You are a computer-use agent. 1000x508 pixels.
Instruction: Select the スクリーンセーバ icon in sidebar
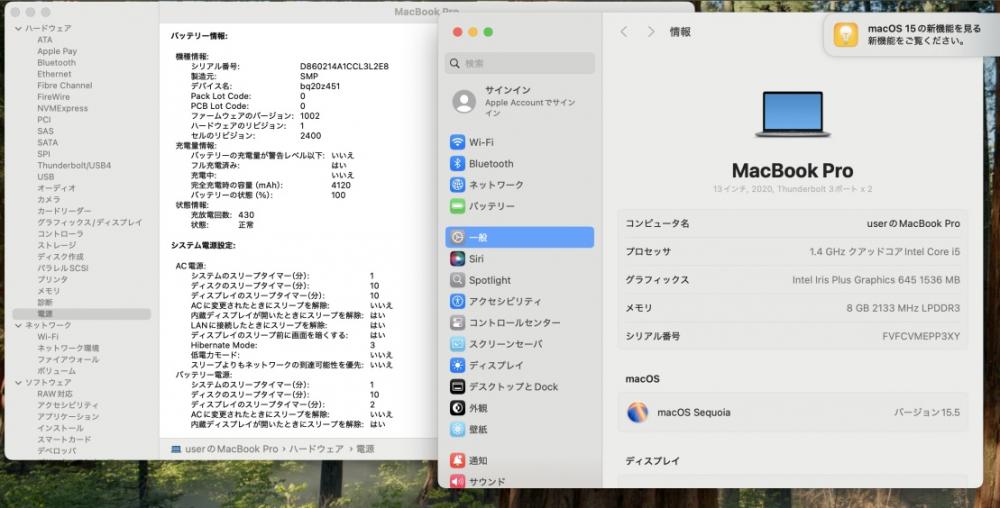[457, 344]
